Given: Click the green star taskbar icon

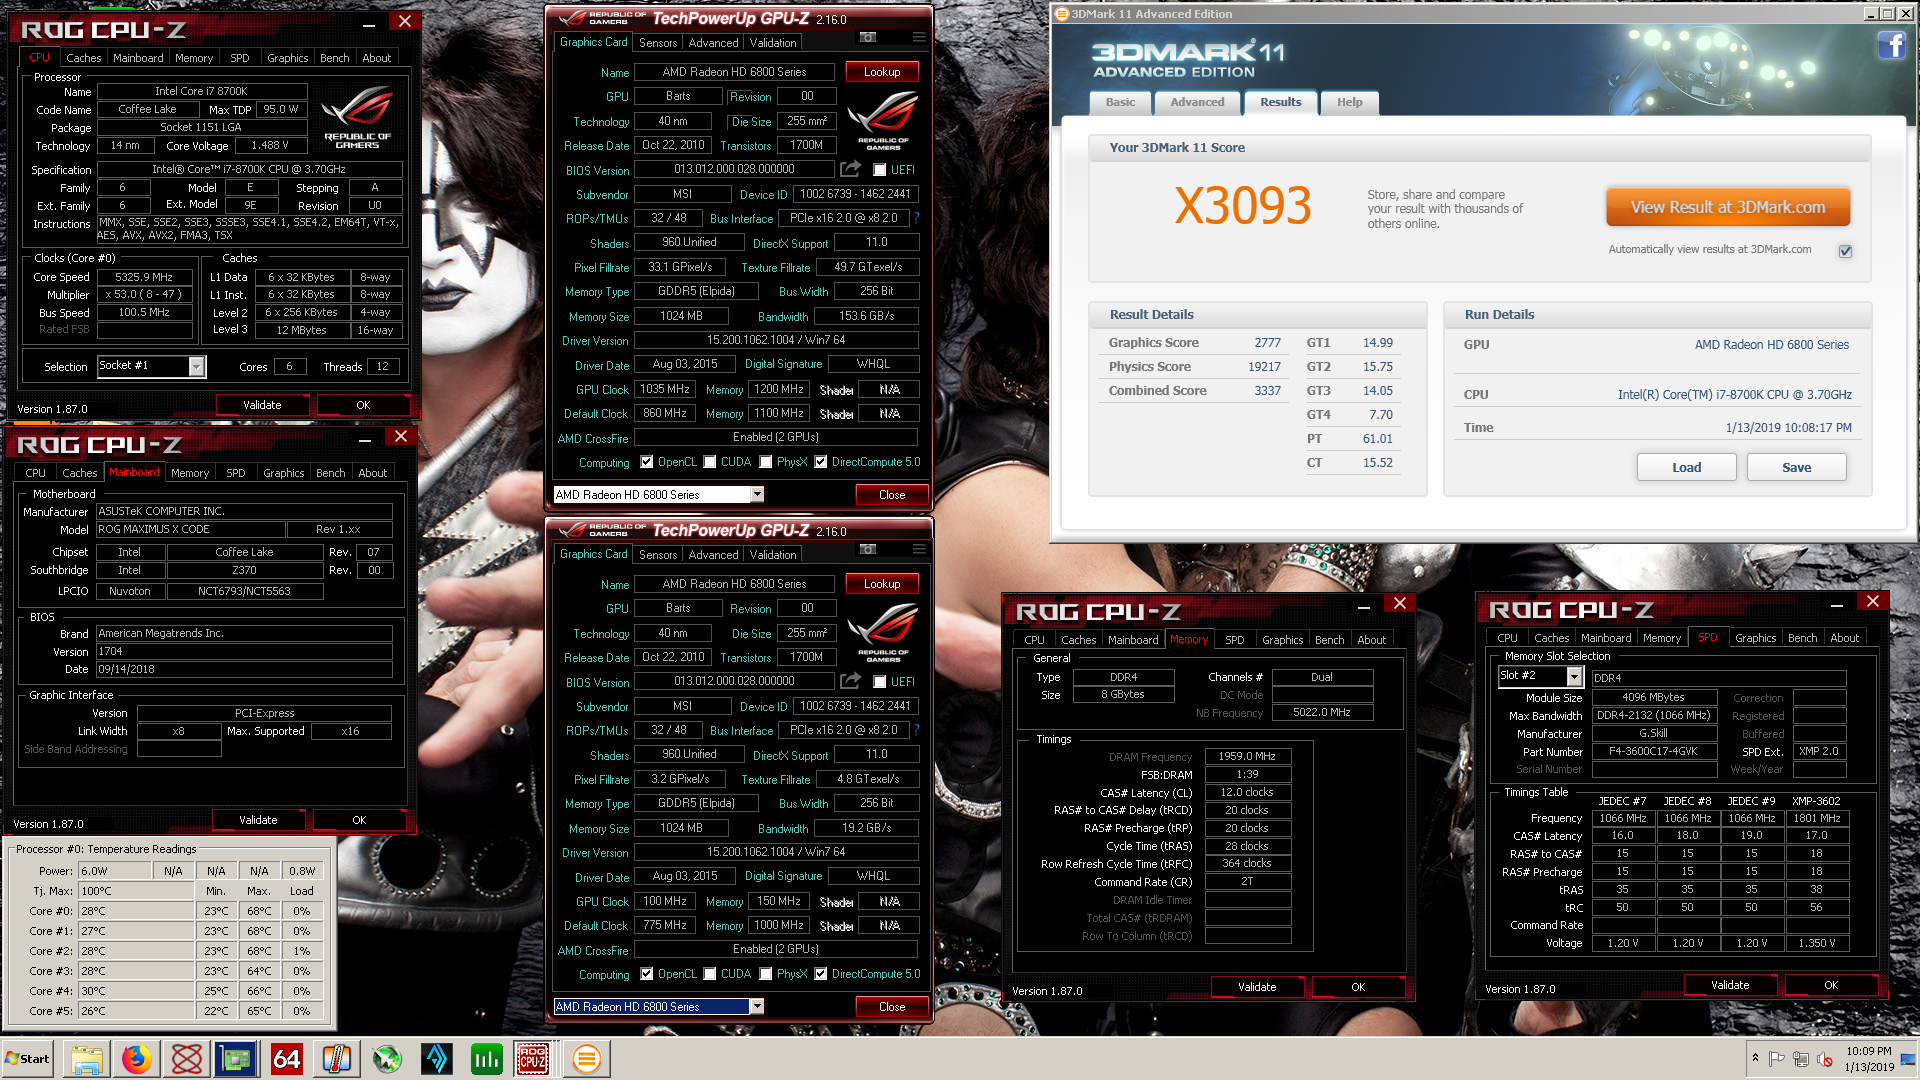Looking at the screenshot, I should pos(386,1059).
